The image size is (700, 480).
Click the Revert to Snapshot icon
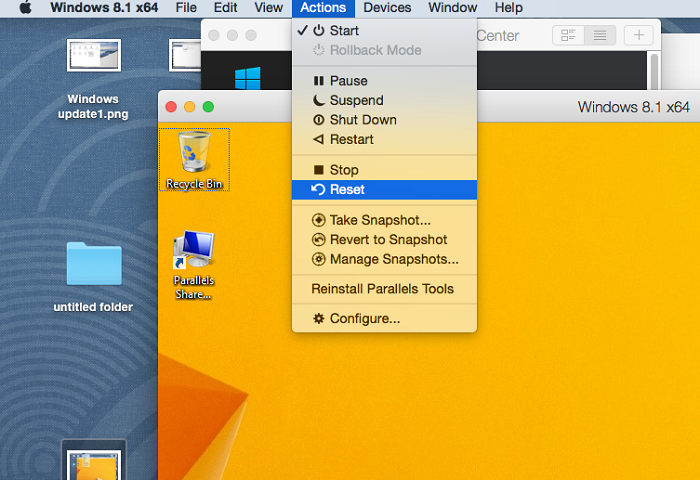(x=318, y=240)
